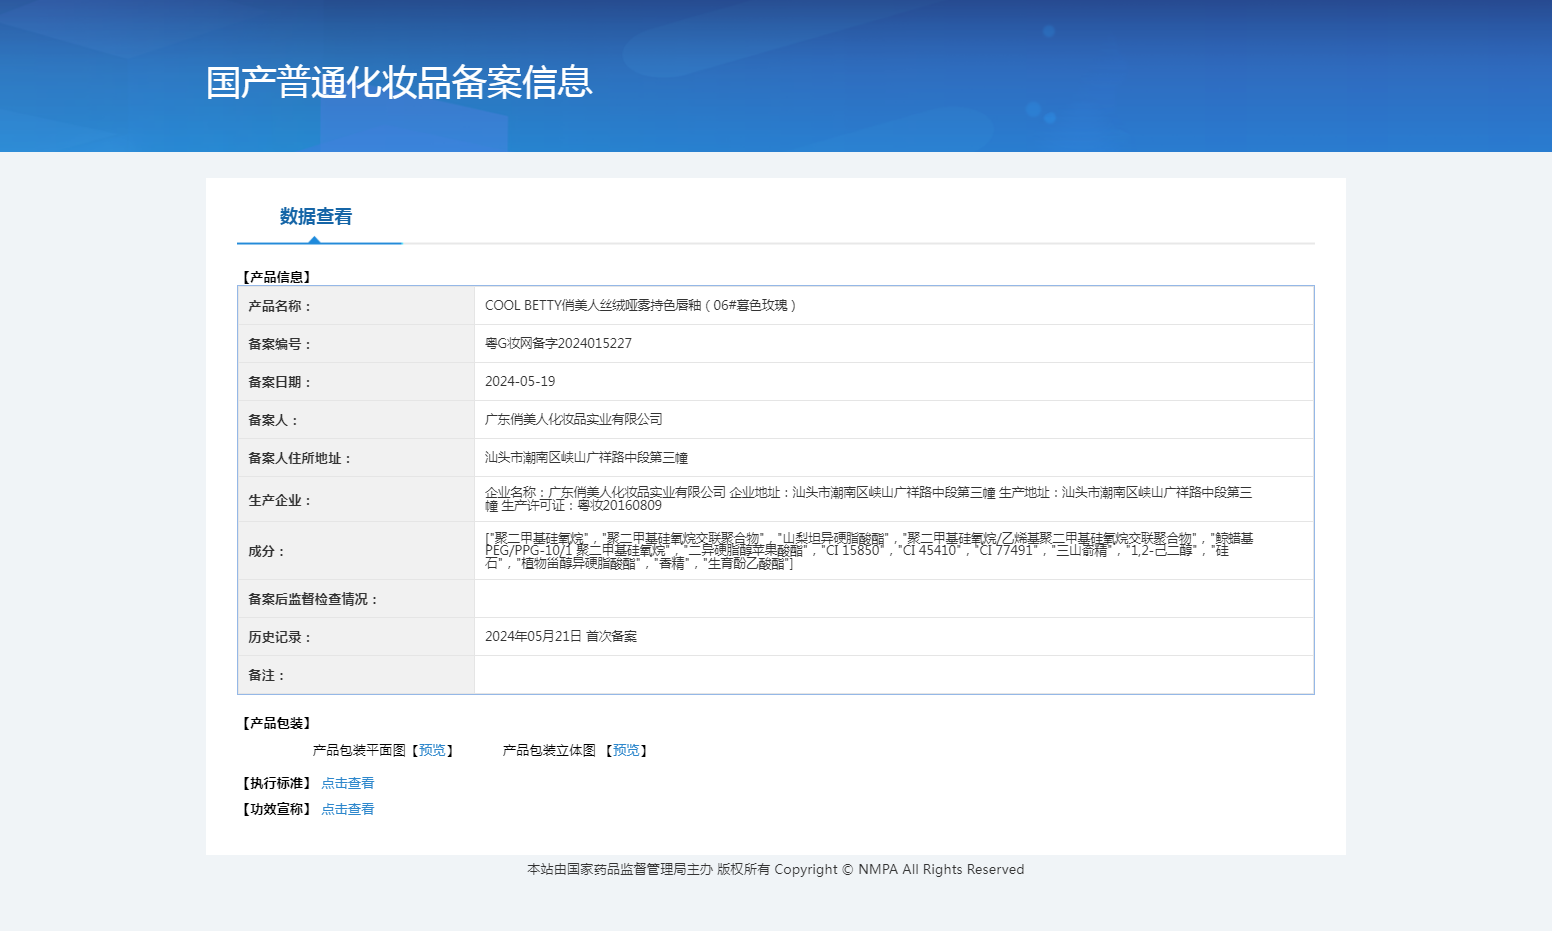Click the 成分 ingredient list text
Image resolution: width=1552 pixels, height=931 pixels.
[x=868, y=550]
